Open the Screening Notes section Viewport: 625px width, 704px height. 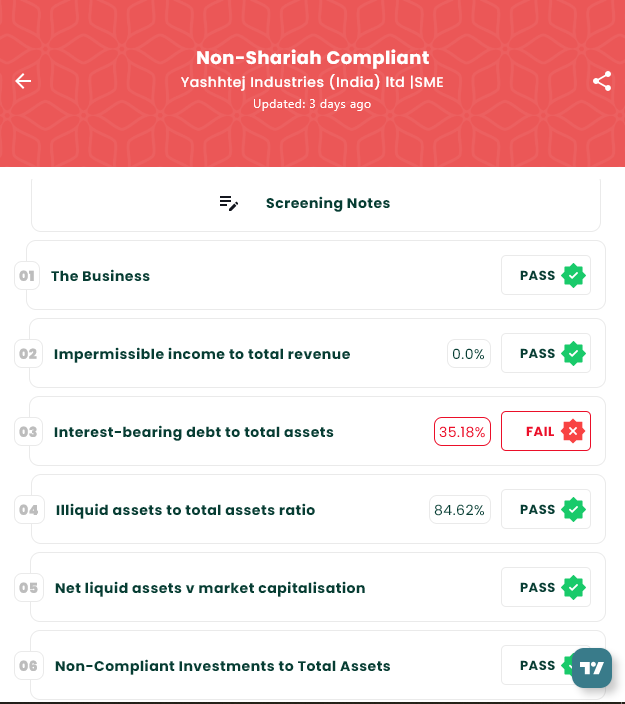point(327,203)
